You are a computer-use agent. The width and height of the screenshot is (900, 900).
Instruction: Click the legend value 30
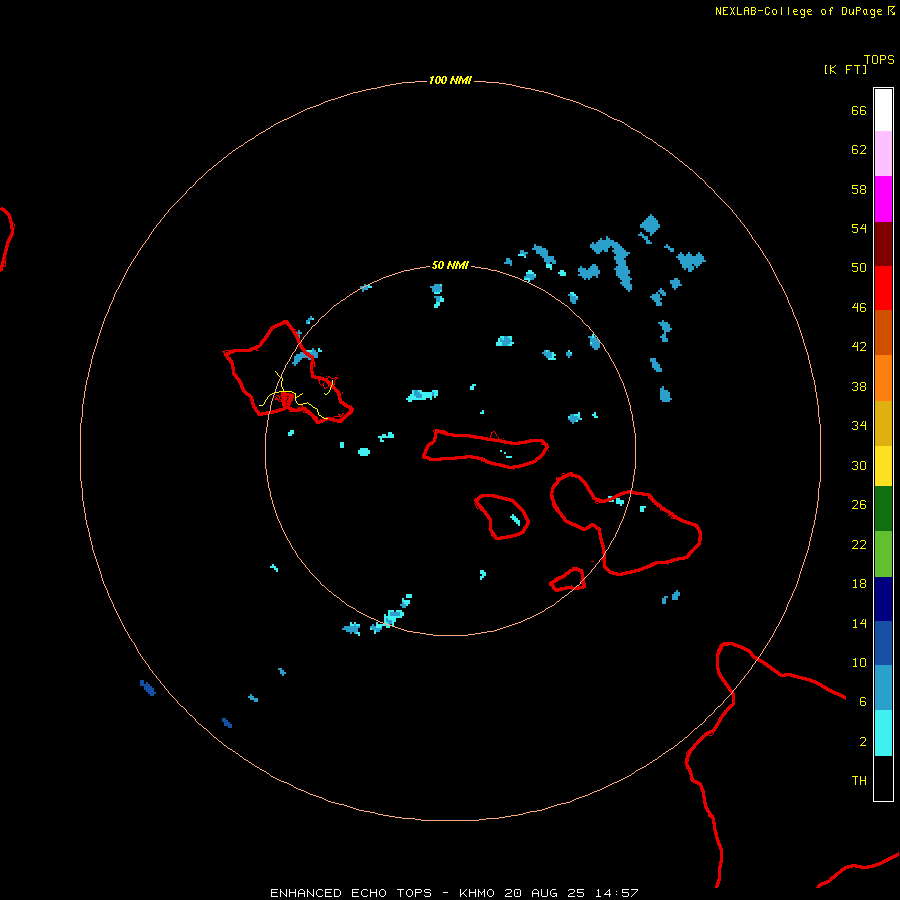(x=859, y=465)
